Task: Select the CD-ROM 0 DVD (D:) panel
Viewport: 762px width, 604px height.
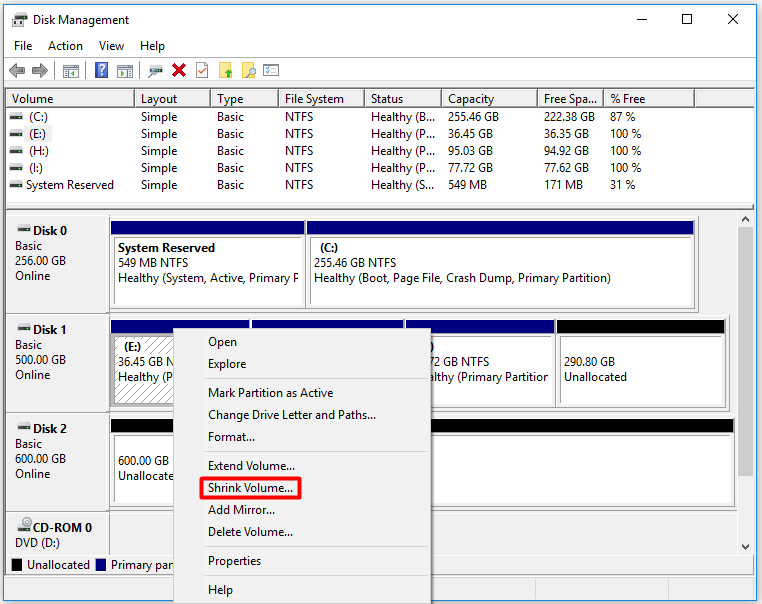Action: 57,534
